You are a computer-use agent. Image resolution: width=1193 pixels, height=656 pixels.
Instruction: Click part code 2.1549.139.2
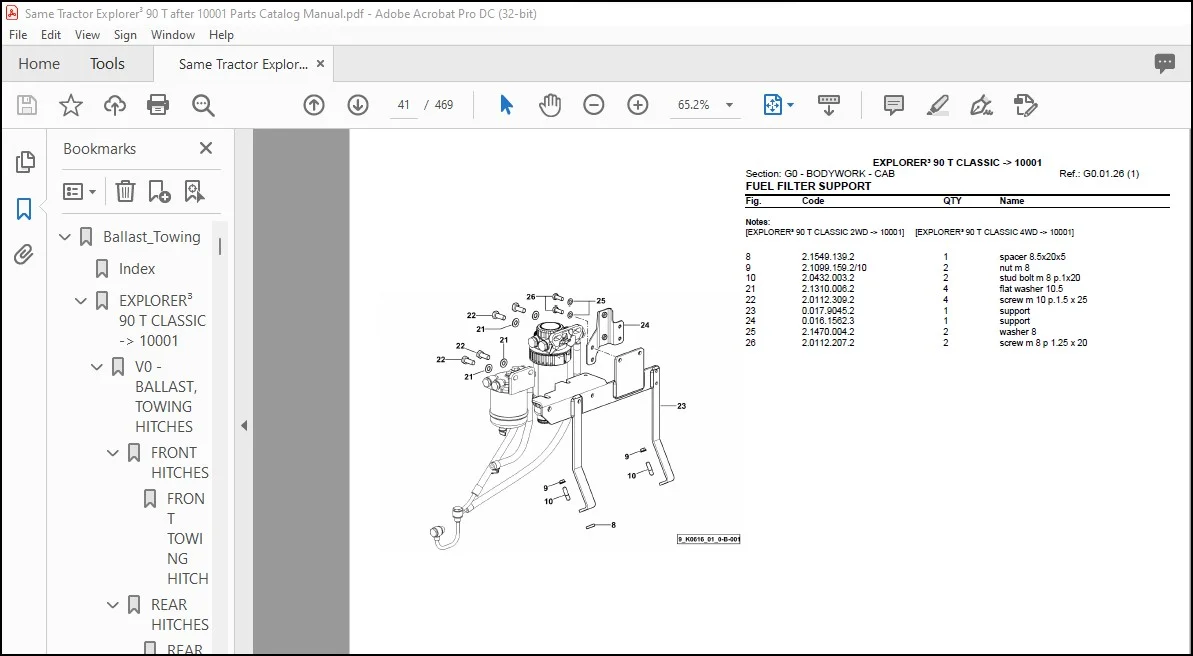tap(828, 257)
